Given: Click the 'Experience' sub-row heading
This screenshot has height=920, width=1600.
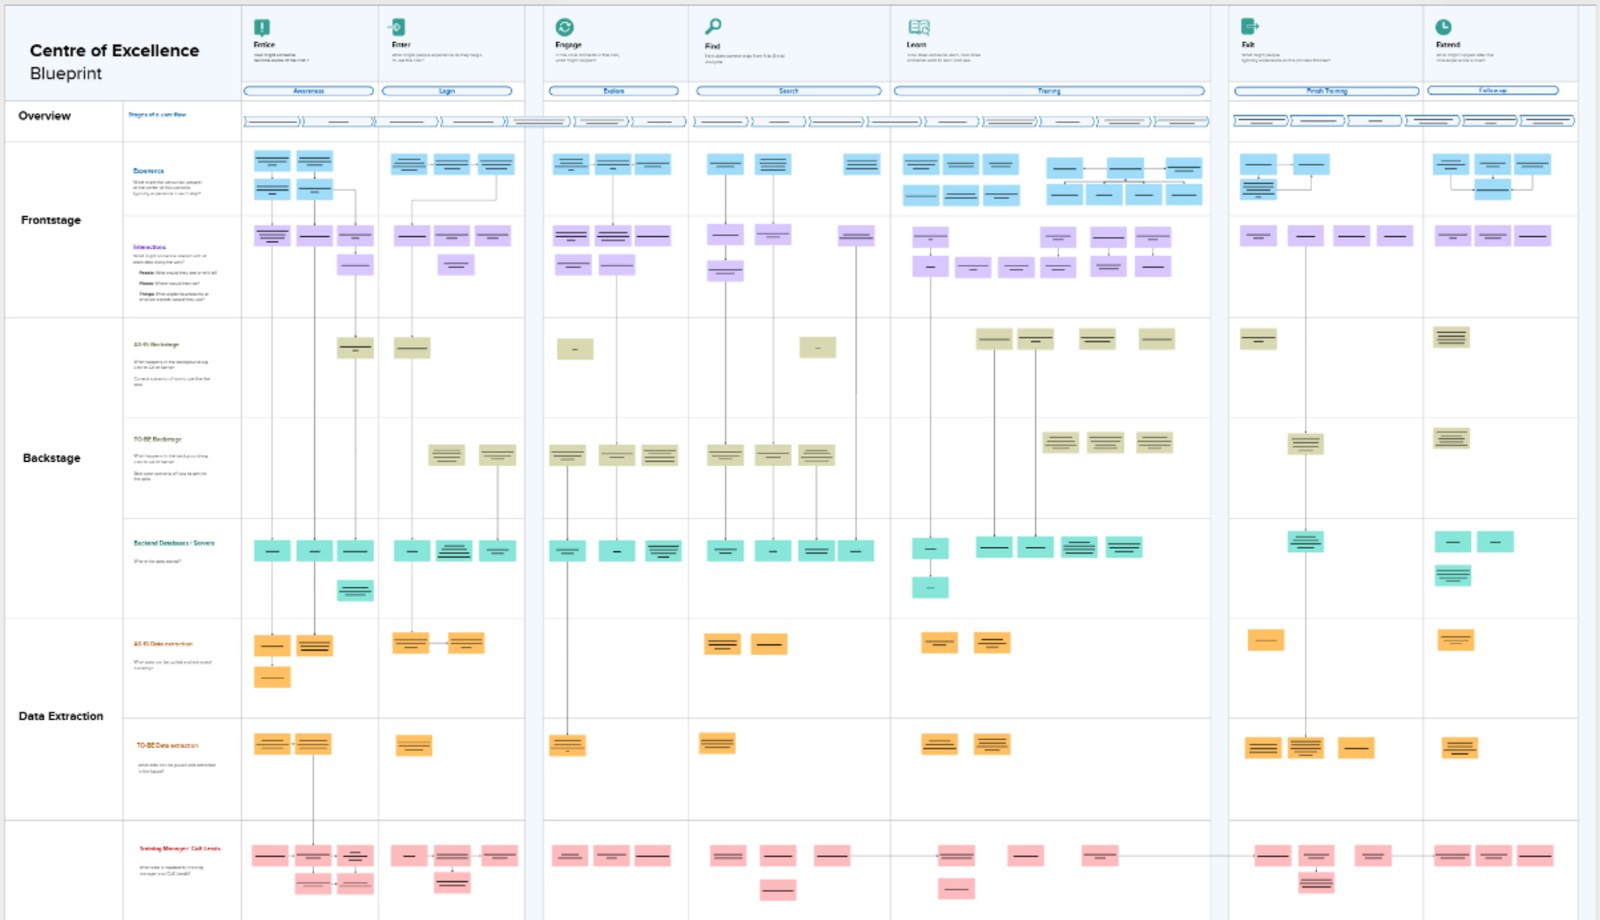Looking at the screenshot, I should (149, 171).
